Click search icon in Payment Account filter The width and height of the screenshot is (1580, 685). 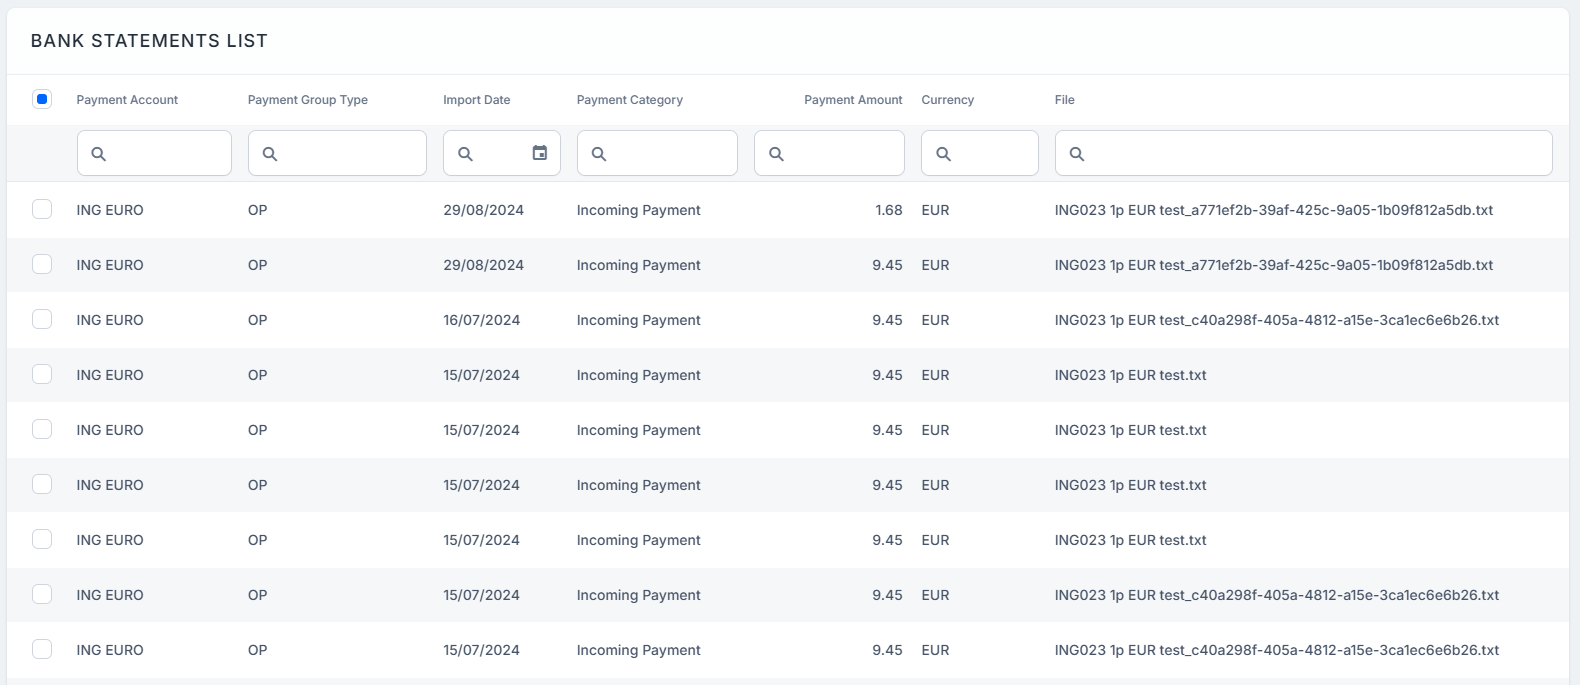tap(98, 154)
